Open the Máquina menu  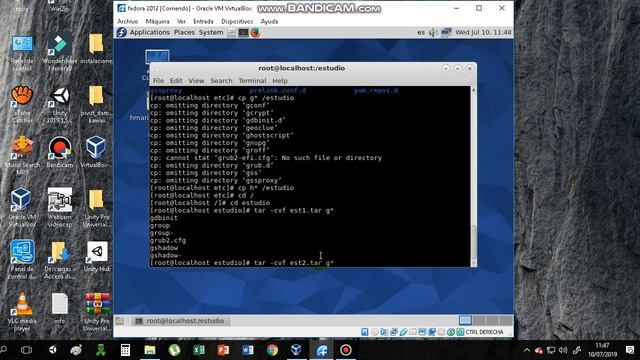[157, 21]
